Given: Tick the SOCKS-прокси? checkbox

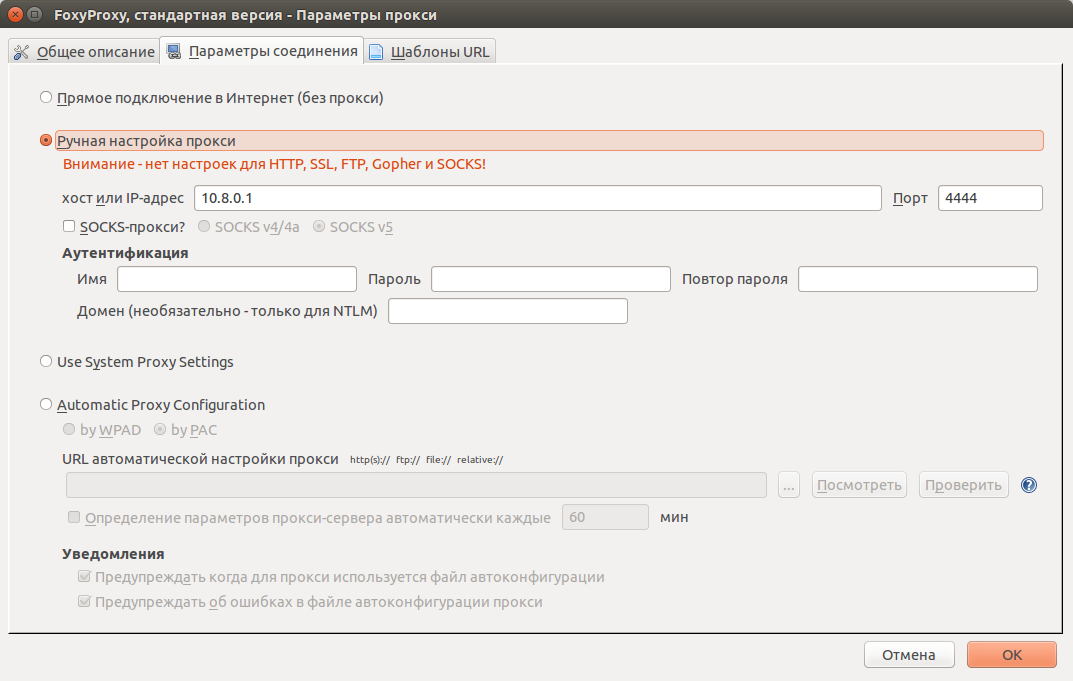Looking at the screenshot, I should click(69, 226).
